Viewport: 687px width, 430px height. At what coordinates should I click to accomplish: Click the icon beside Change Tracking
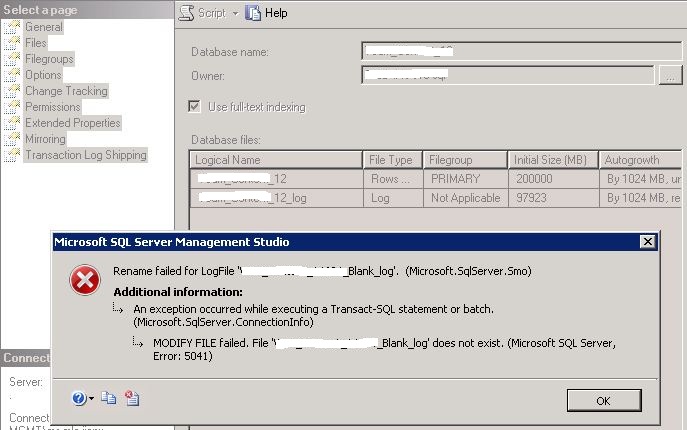[12, 91]
